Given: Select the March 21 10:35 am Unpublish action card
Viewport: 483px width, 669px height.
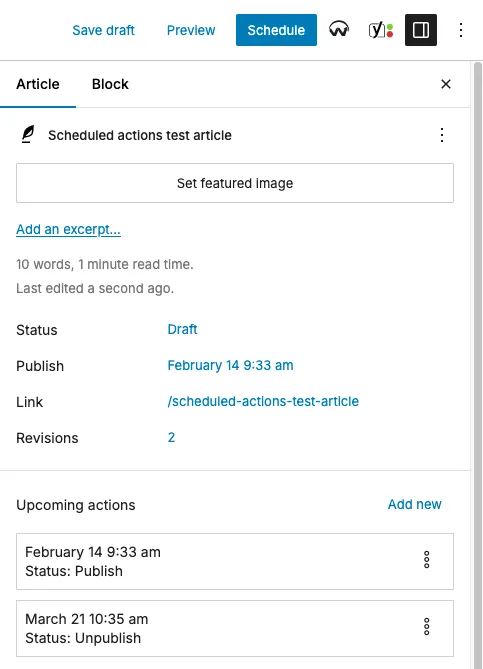Looking at the screenshot, I should [235, 628].
